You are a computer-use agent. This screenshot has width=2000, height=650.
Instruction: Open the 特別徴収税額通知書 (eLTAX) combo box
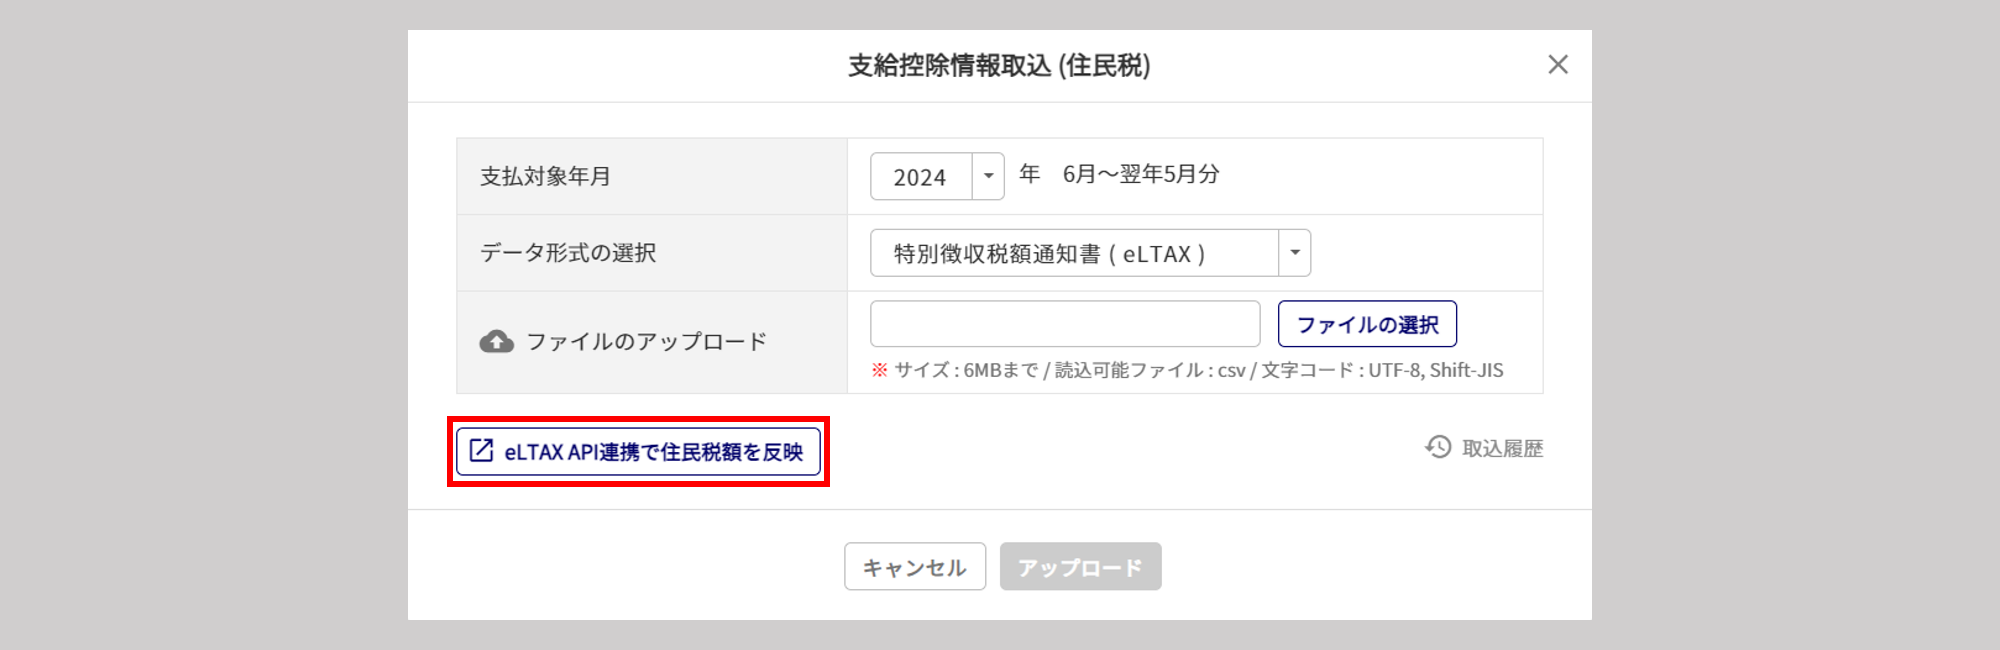tap(1090, 253)
